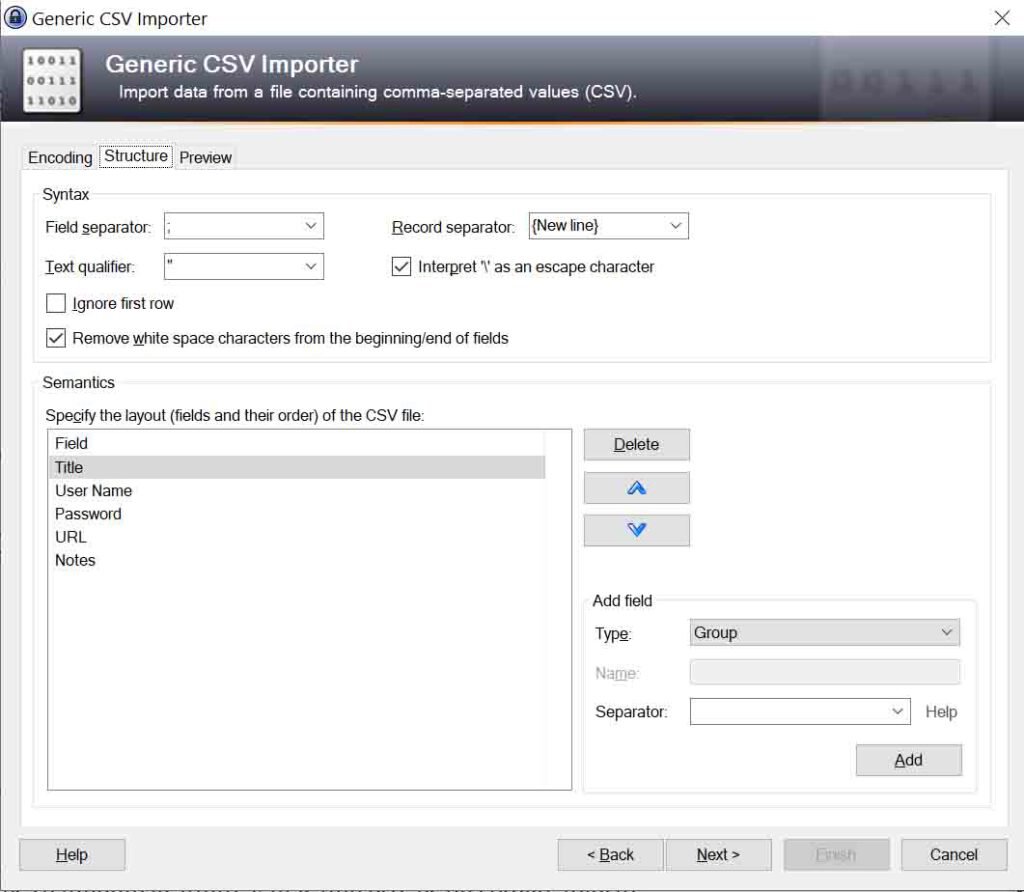Select the User Name field row
The image size is (1024, 892).
click(x=297, y=491)
